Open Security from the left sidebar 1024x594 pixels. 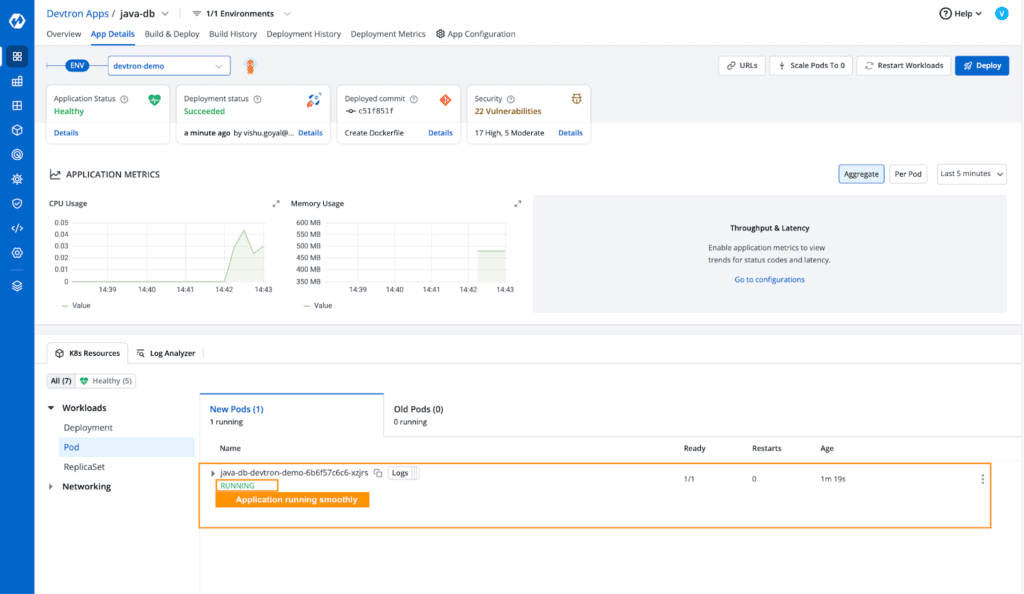pyautogui.click(x=15, y=204)
